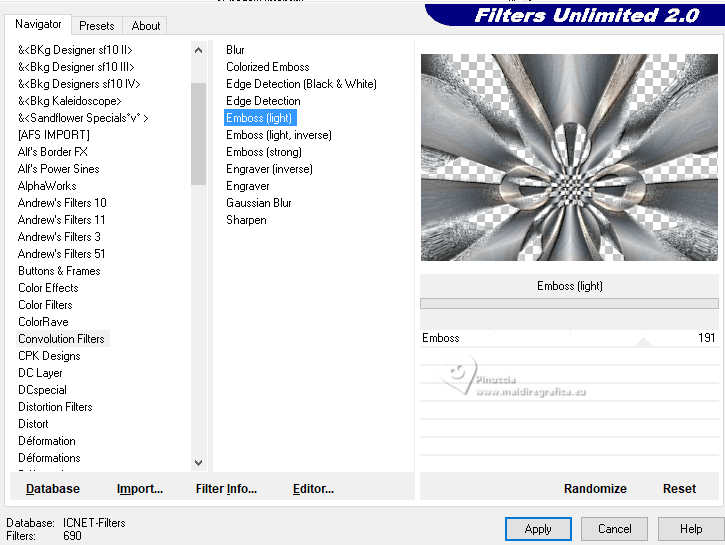The height and width of the screenshot is (545, 725).
Task: Select Andrew's Filters 3 category
Action: (59, 237)
